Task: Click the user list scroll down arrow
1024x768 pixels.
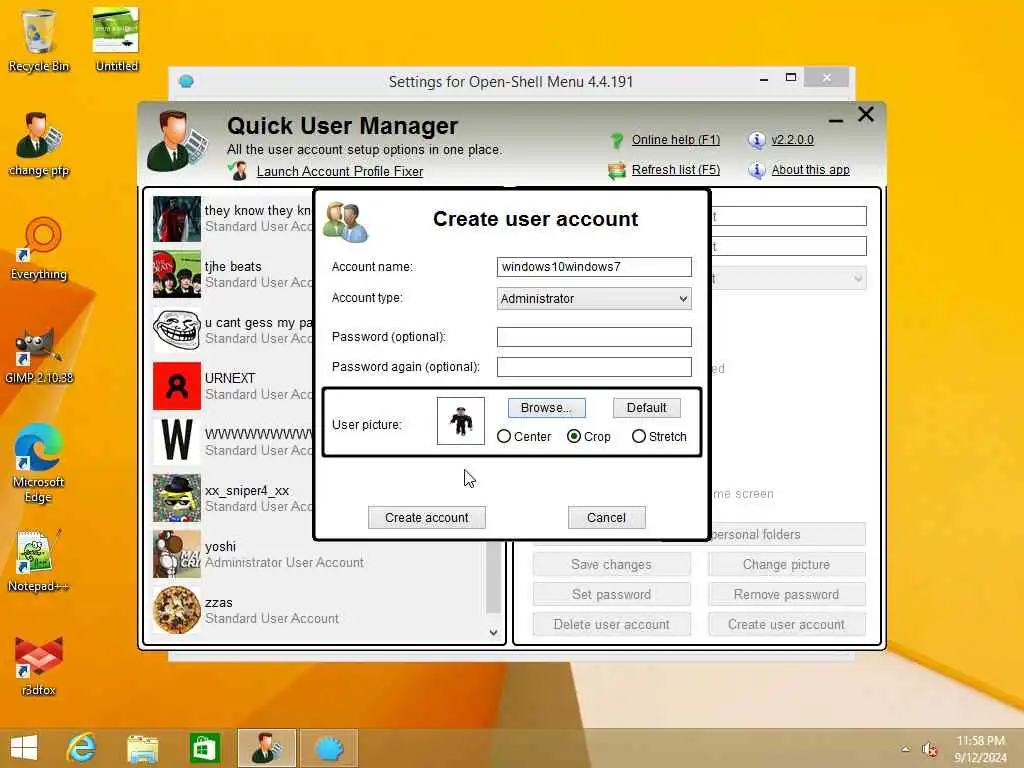Action: [493, 632]
